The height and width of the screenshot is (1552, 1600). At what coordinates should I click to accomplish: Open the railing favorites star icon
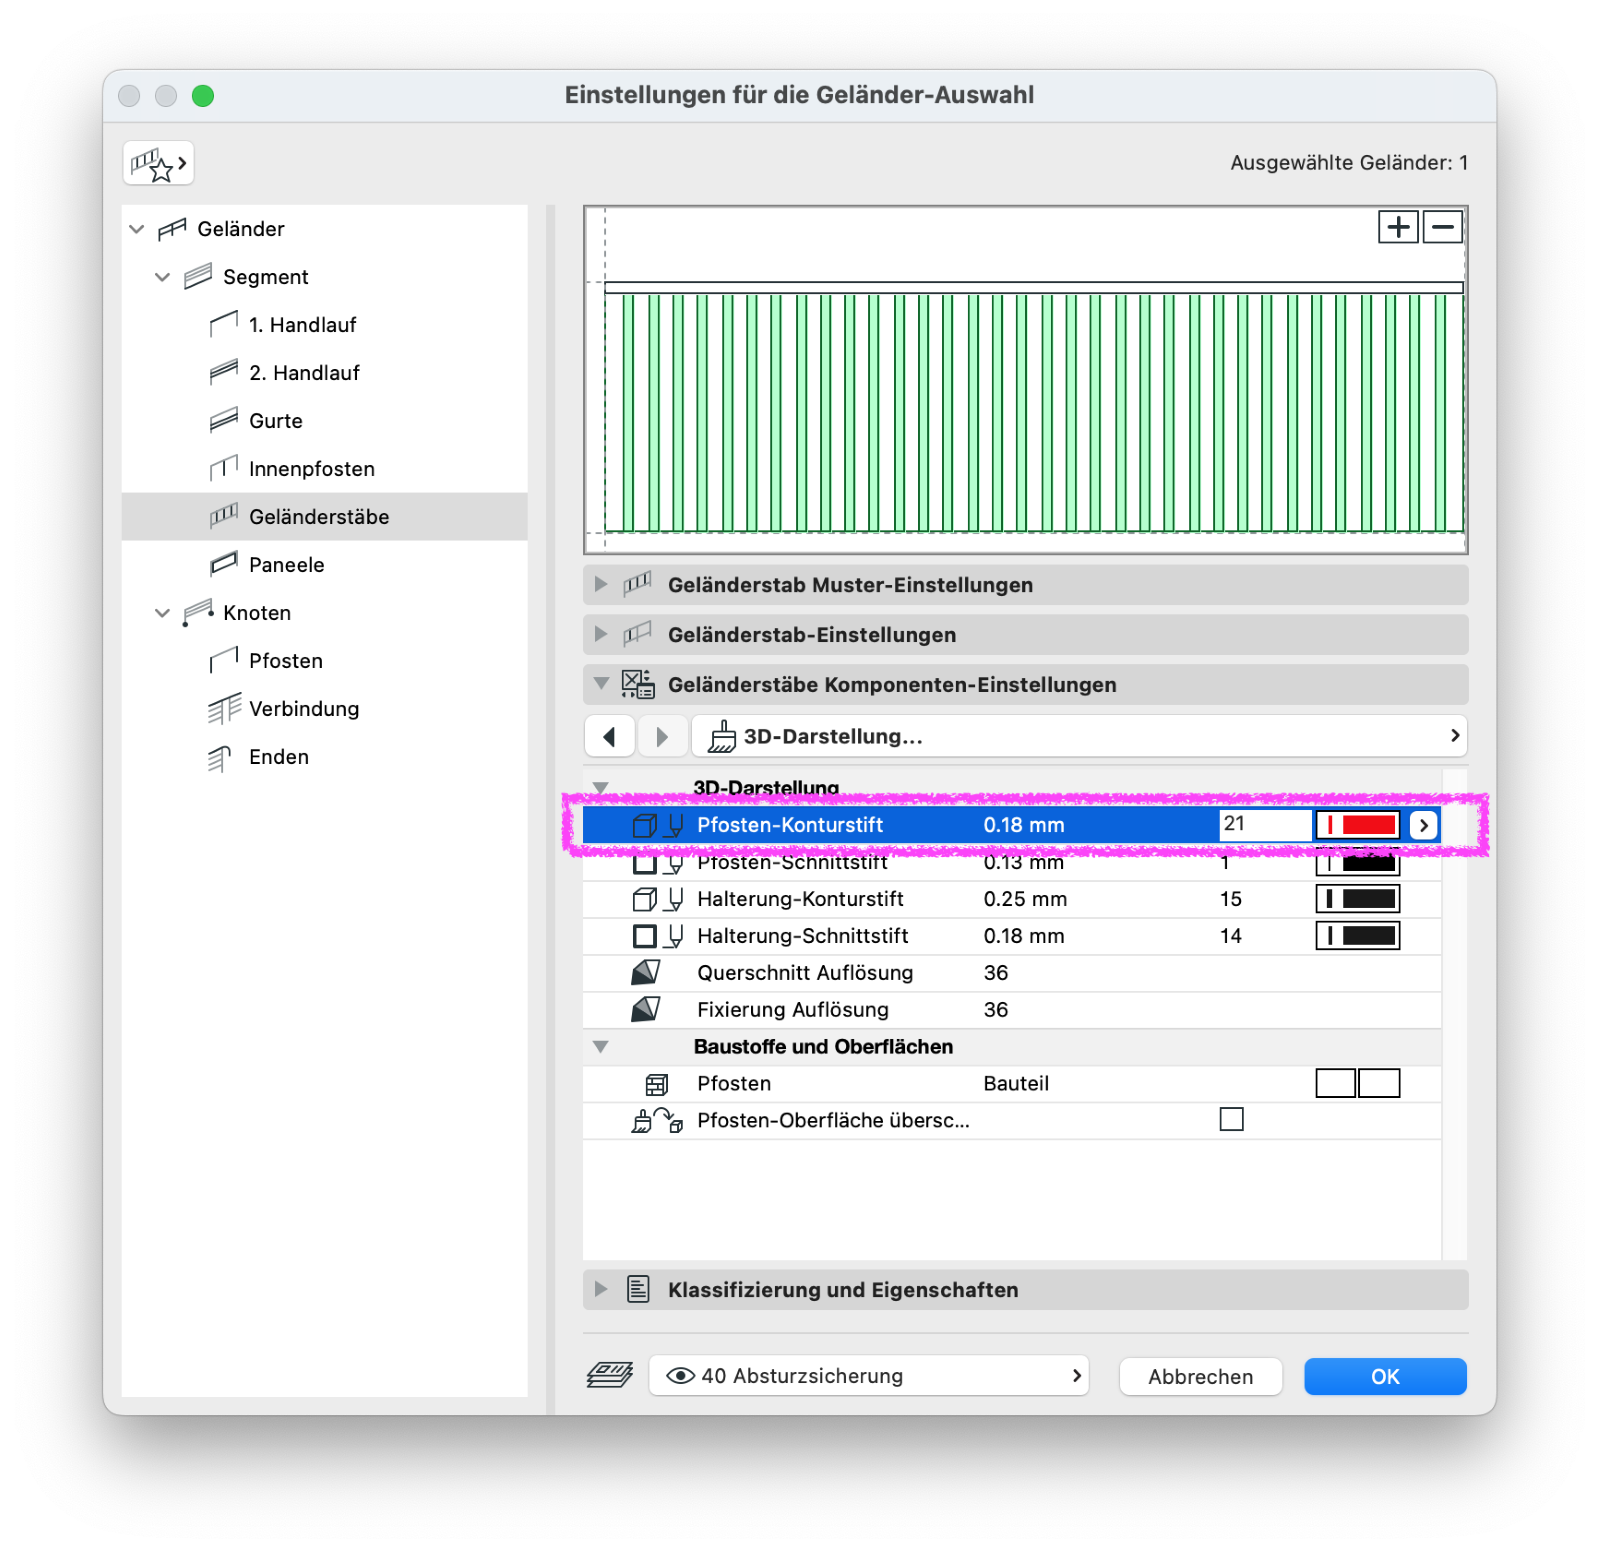[x=158, y=164]
